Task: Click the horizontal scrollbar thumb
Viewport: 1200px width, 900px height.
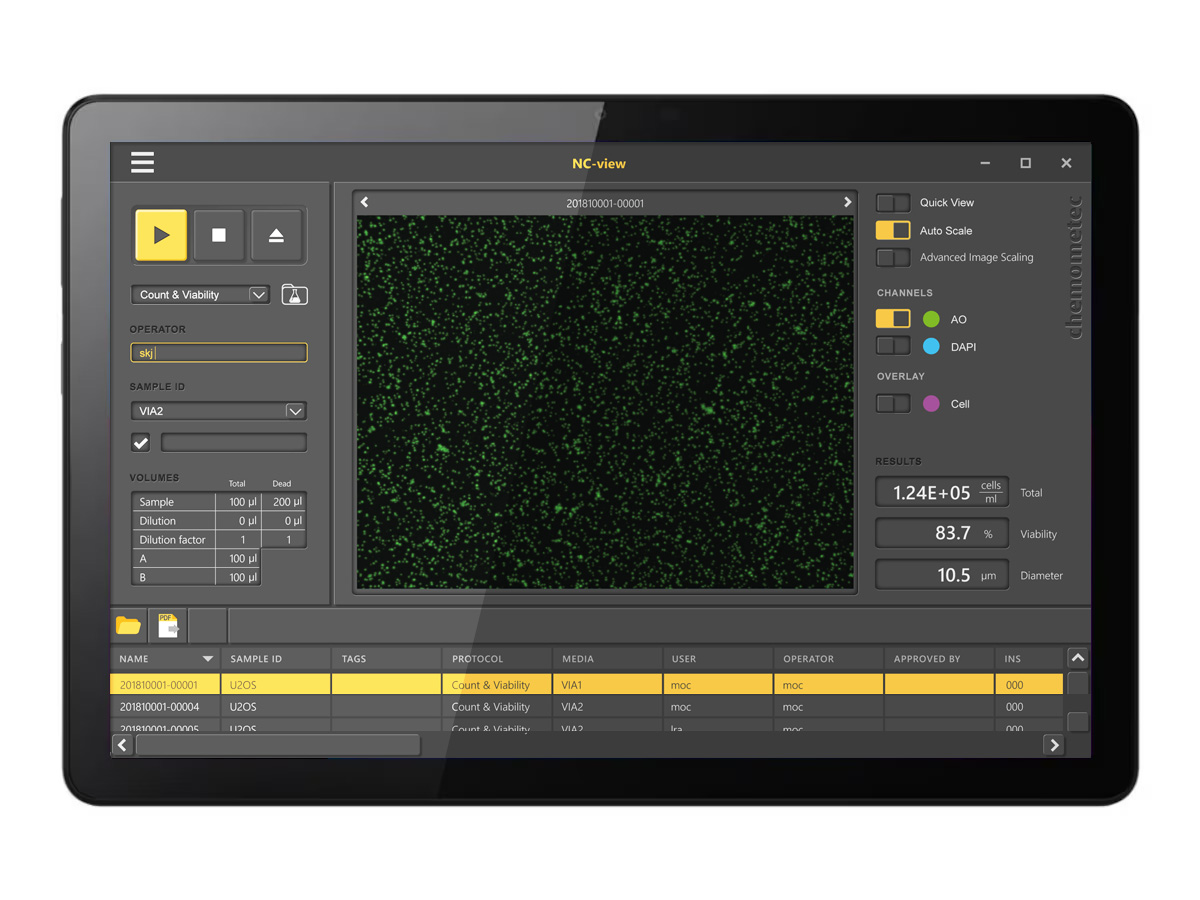Action: click(278, 745)
